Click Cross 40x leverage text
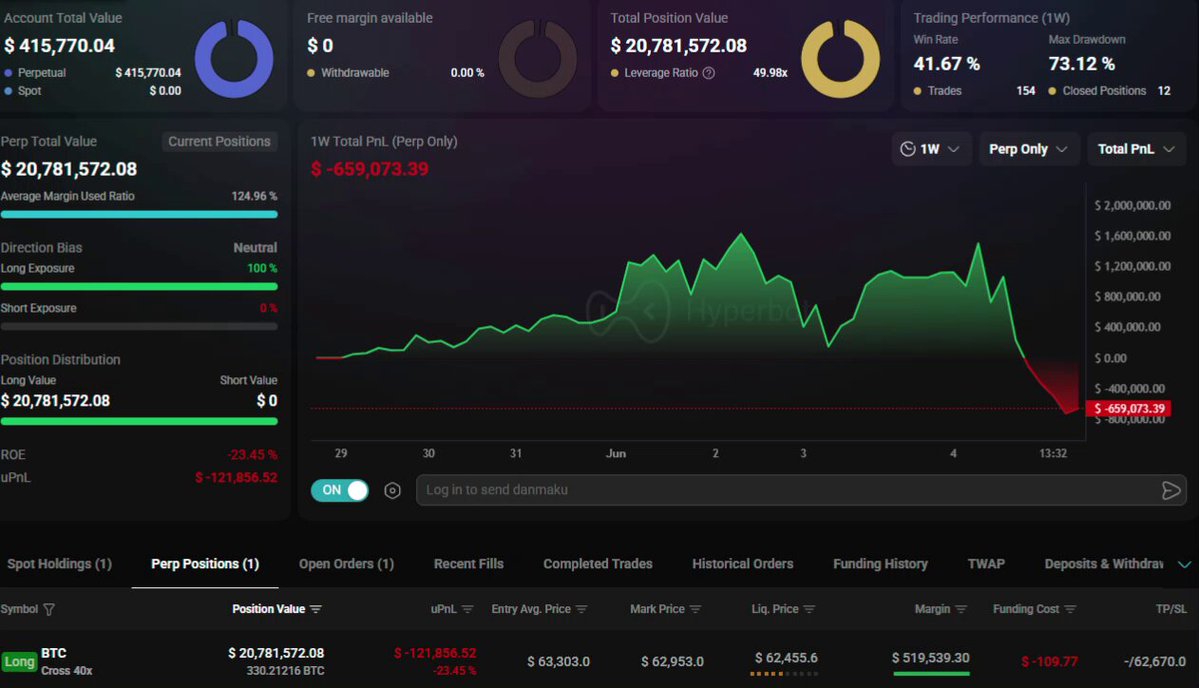This screenshot has width=1199, height=688. 67,671
